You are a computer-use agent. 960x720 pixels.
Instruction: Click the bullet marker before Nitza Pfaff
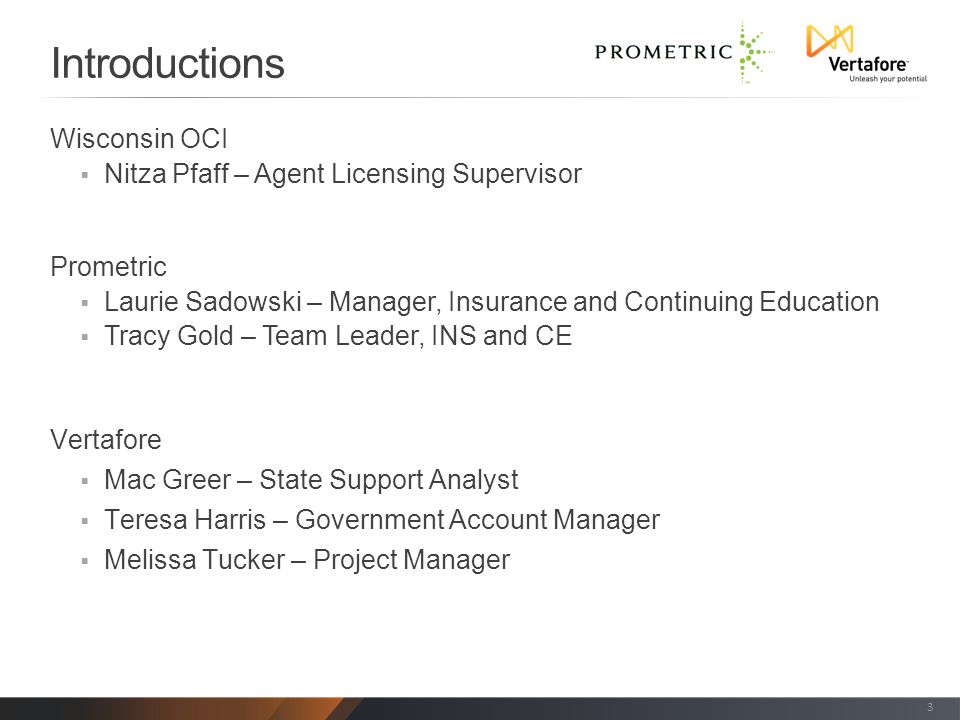tap(84, 175)
